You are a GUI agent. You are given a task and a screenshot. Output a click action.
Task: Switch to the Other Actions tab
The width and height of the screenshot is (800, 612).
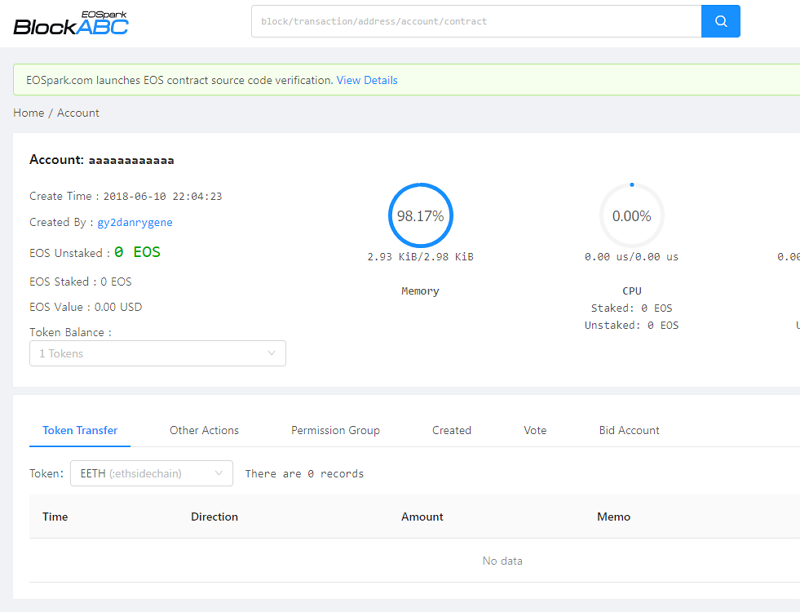[204, 430]
